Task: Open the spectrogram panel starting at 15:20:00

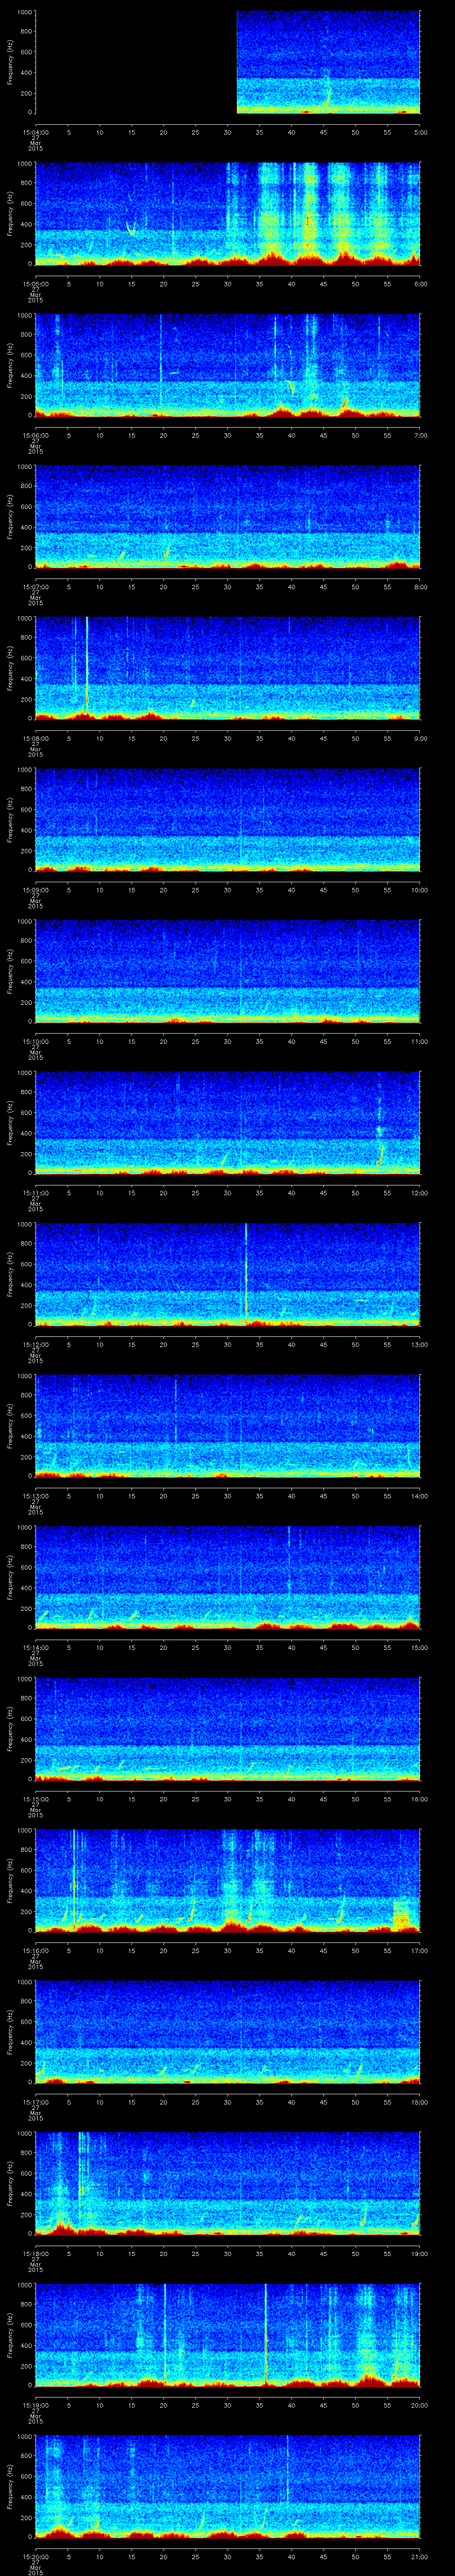Action: (228, 2486)
